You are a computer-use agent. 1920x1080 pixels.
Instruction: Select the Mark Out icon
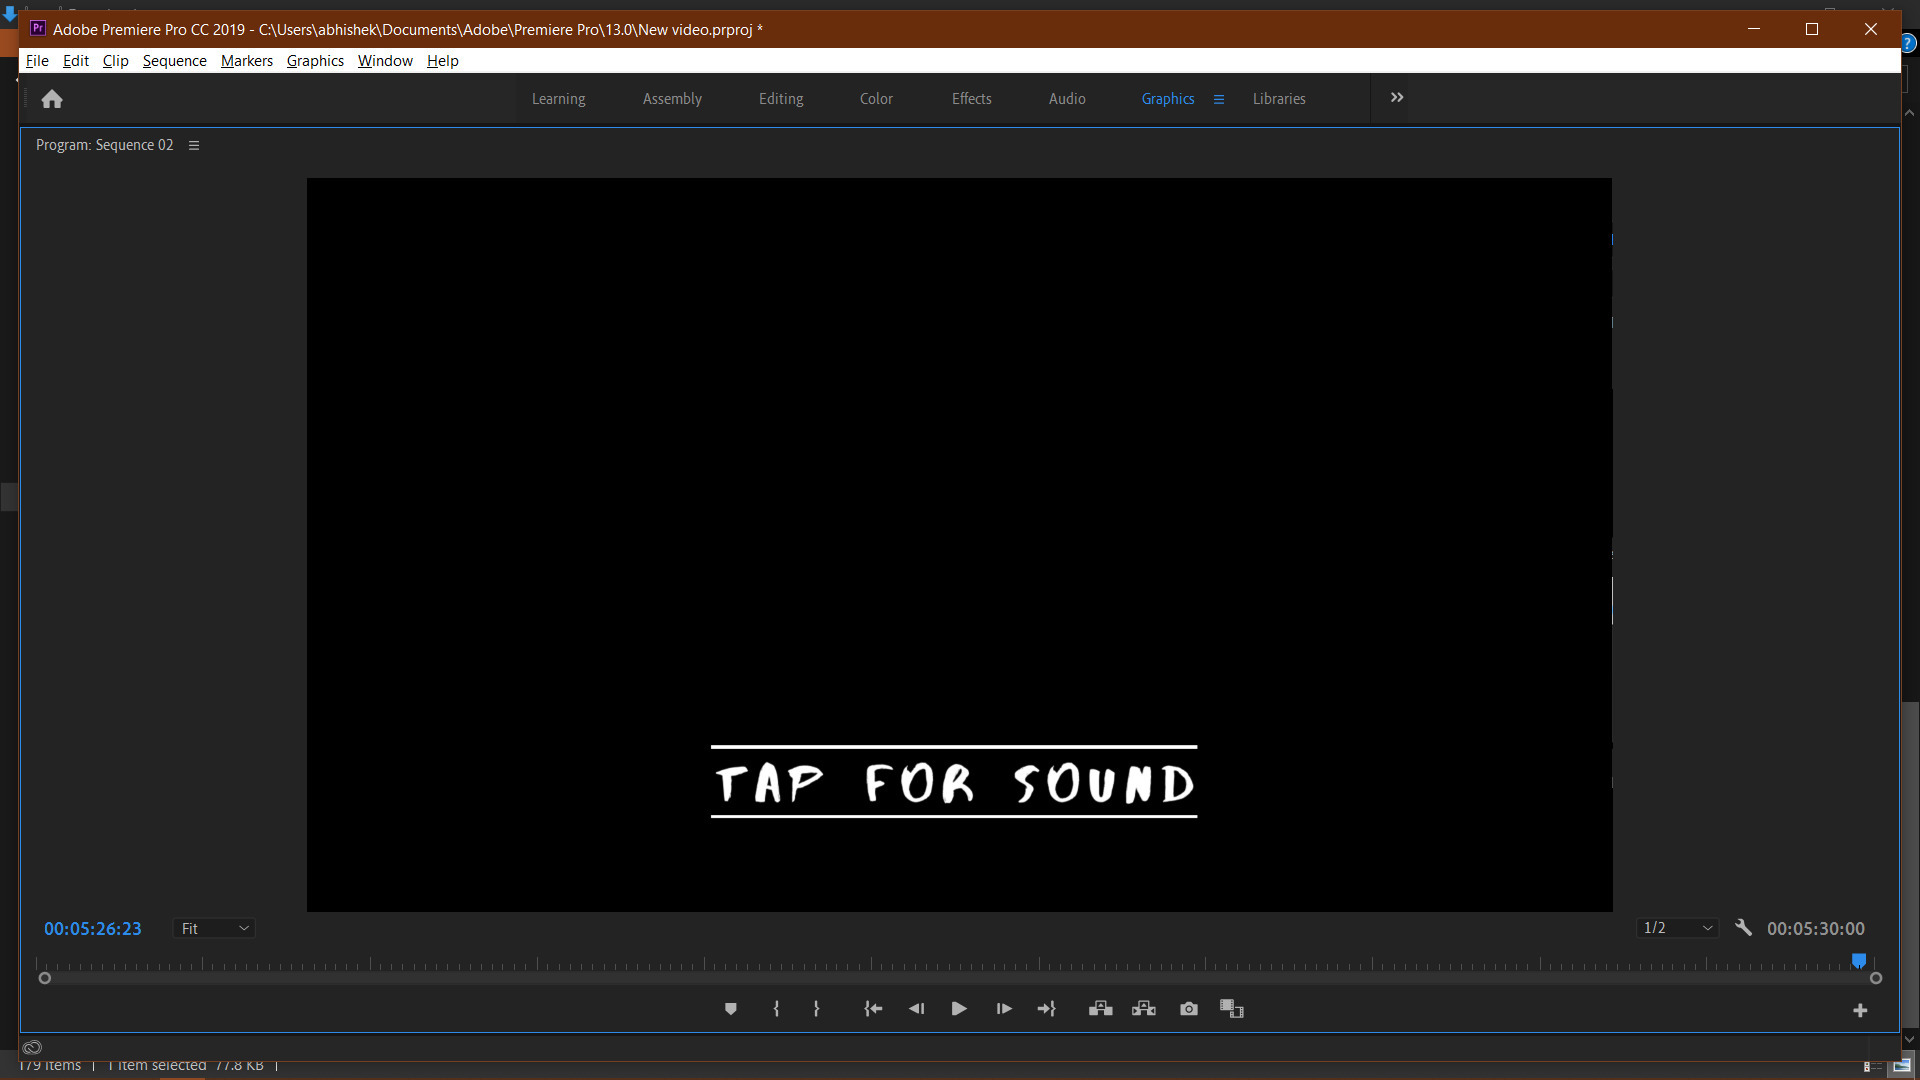pos(816,1009)
